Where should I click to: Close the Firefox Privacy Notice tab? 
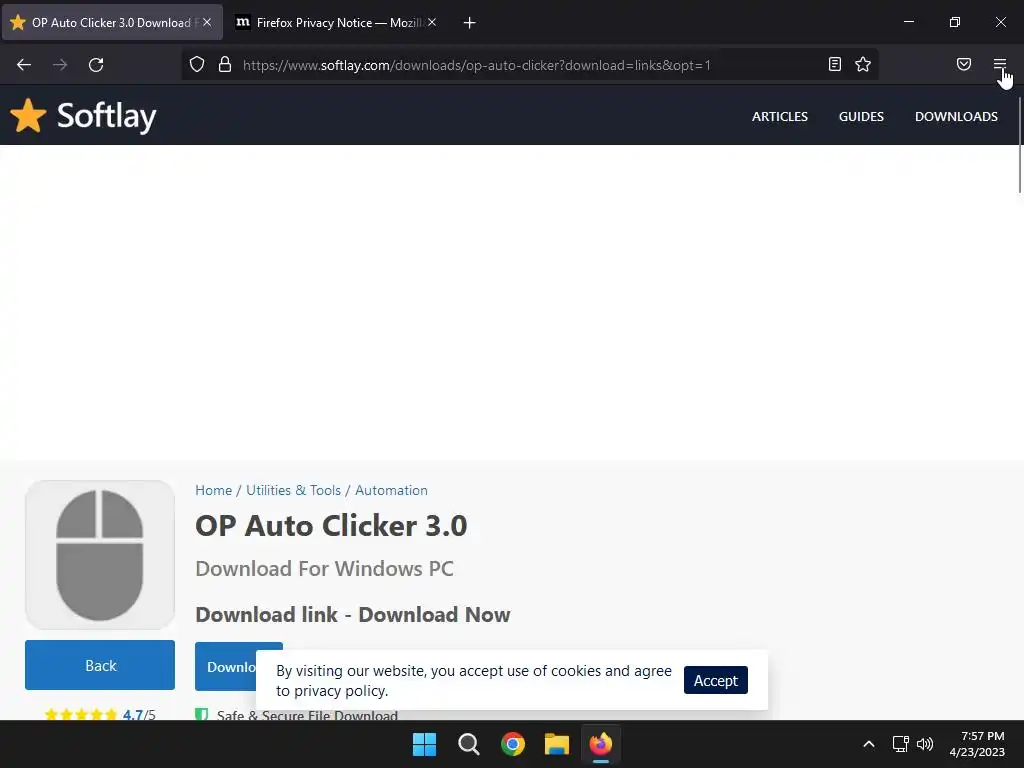(x=432, y=22)
